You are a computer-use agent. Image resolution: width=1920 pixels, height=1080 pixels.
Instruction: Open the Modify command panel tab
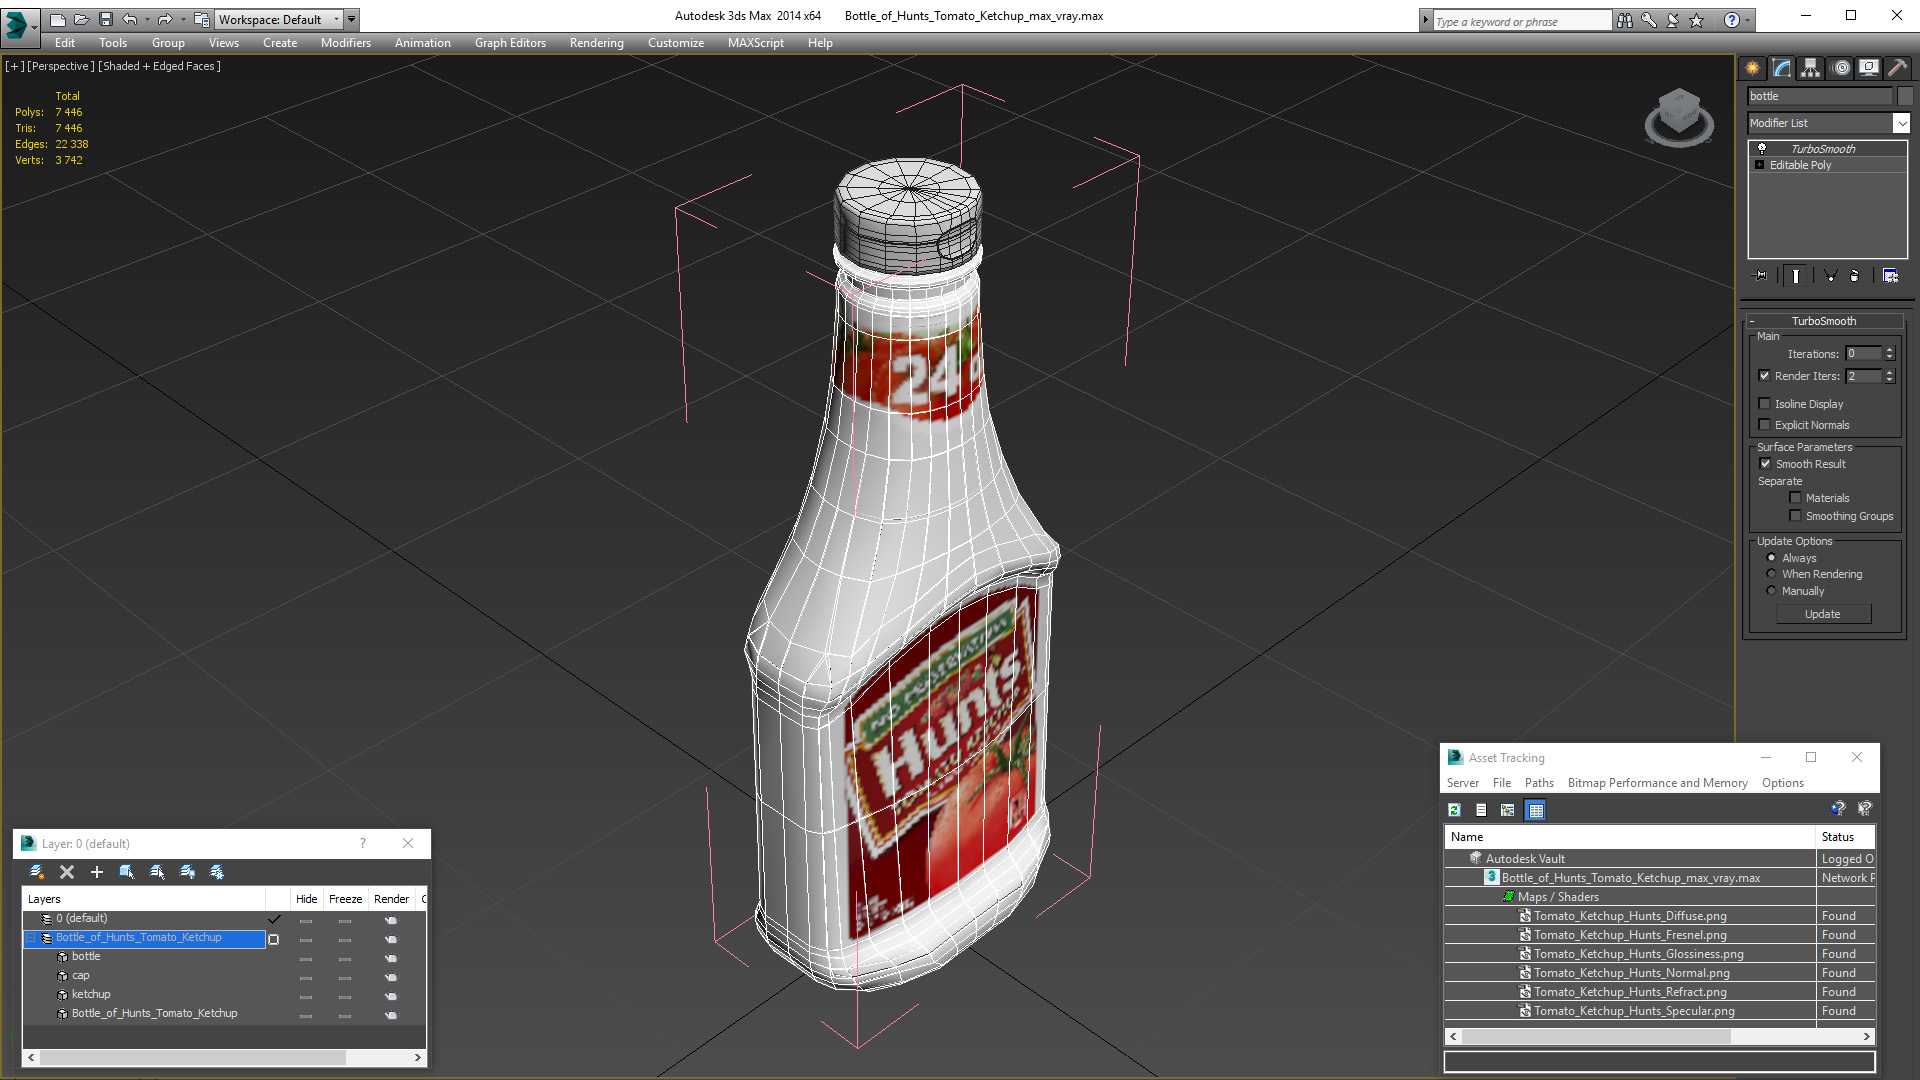(1782, 68)
